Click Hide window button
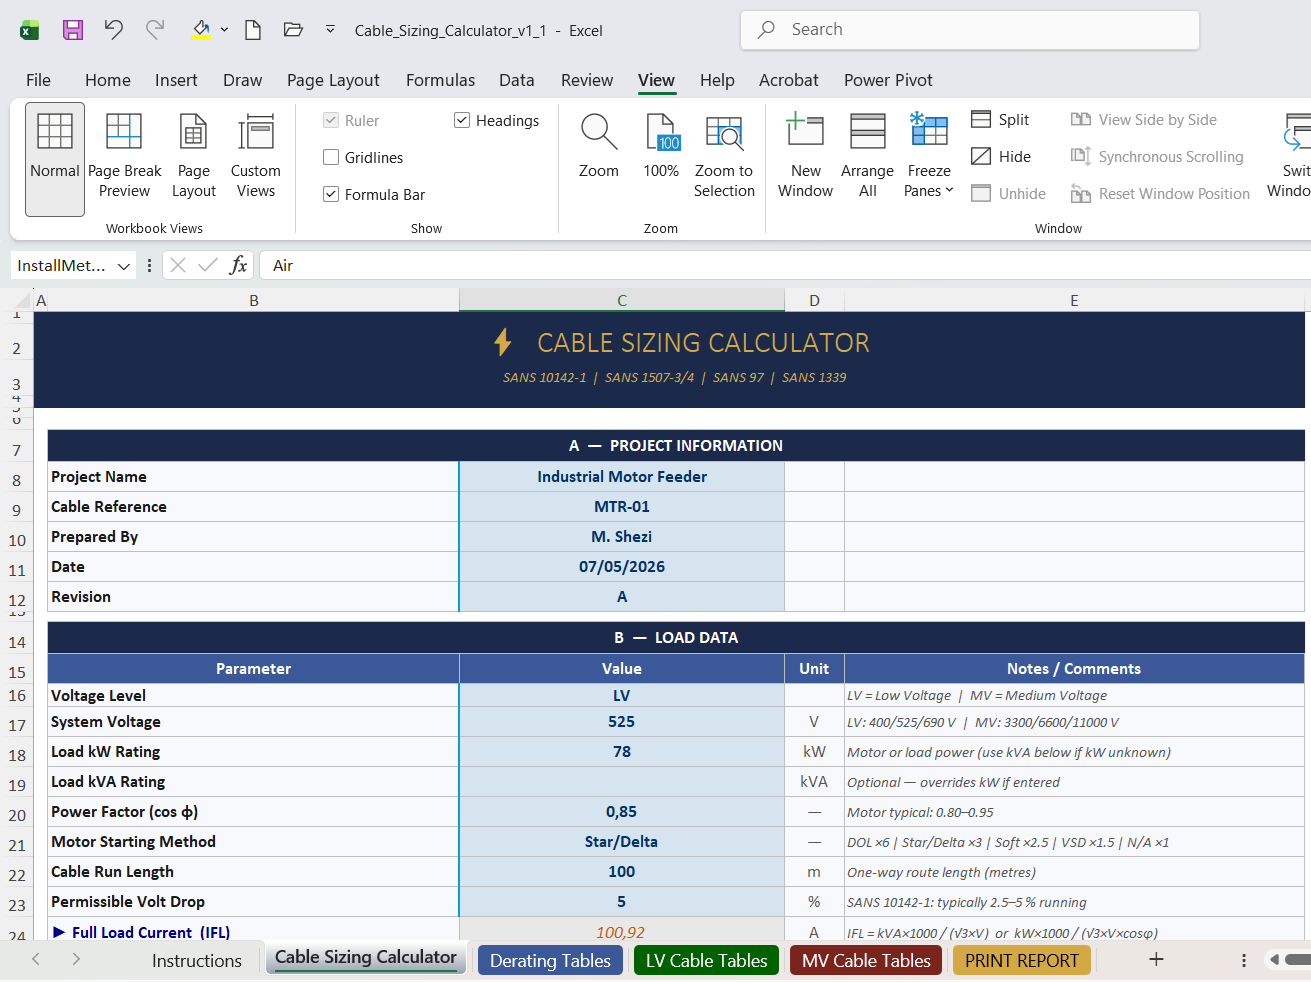The image size is (1311, 982). [1002, 156]
